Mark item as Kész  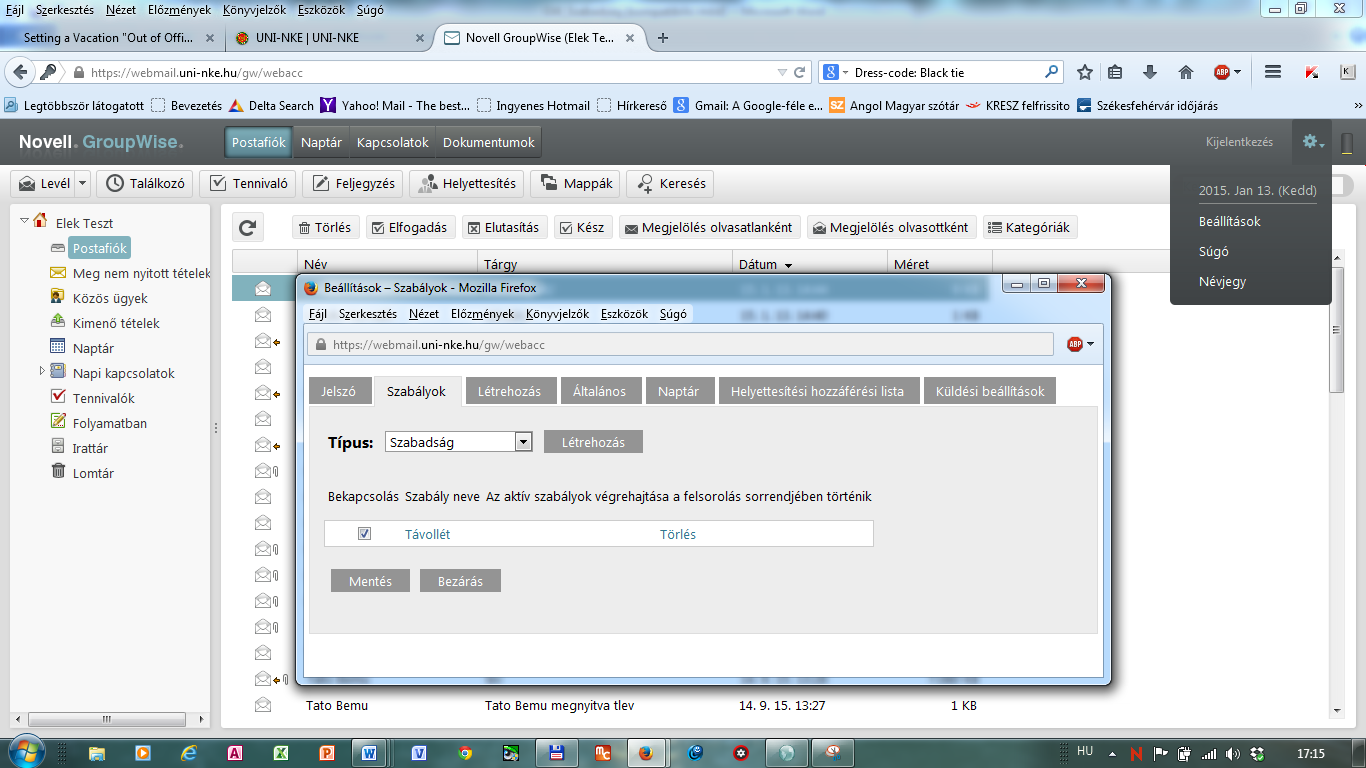click(x=582, y=228)
